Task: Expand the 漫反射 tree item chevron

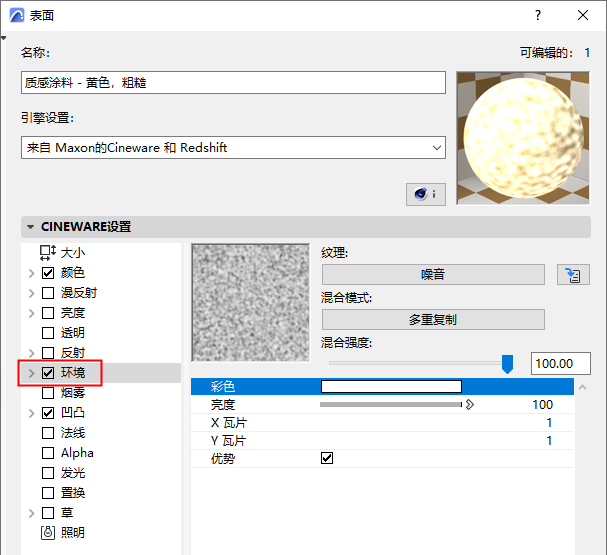Action: tap(32, 293)
